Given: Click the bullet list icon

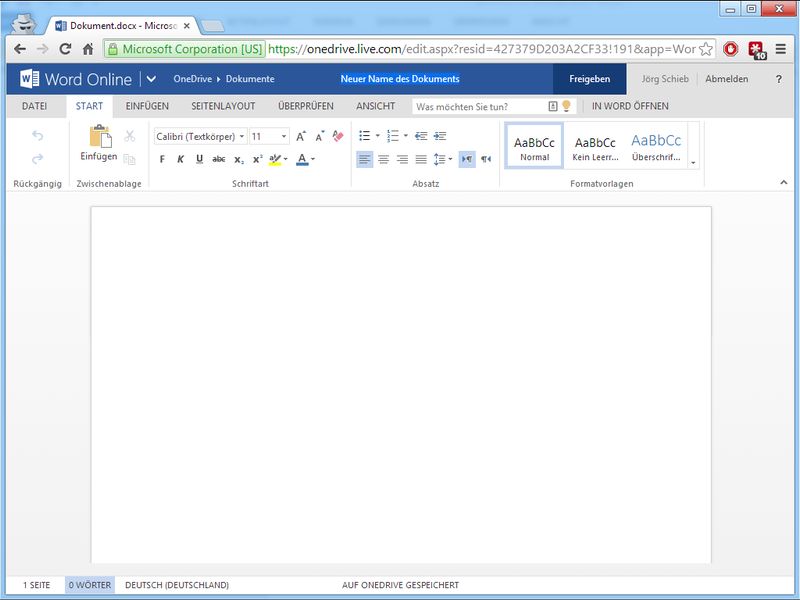Looking at the screenshot, I should coord(364,136).
